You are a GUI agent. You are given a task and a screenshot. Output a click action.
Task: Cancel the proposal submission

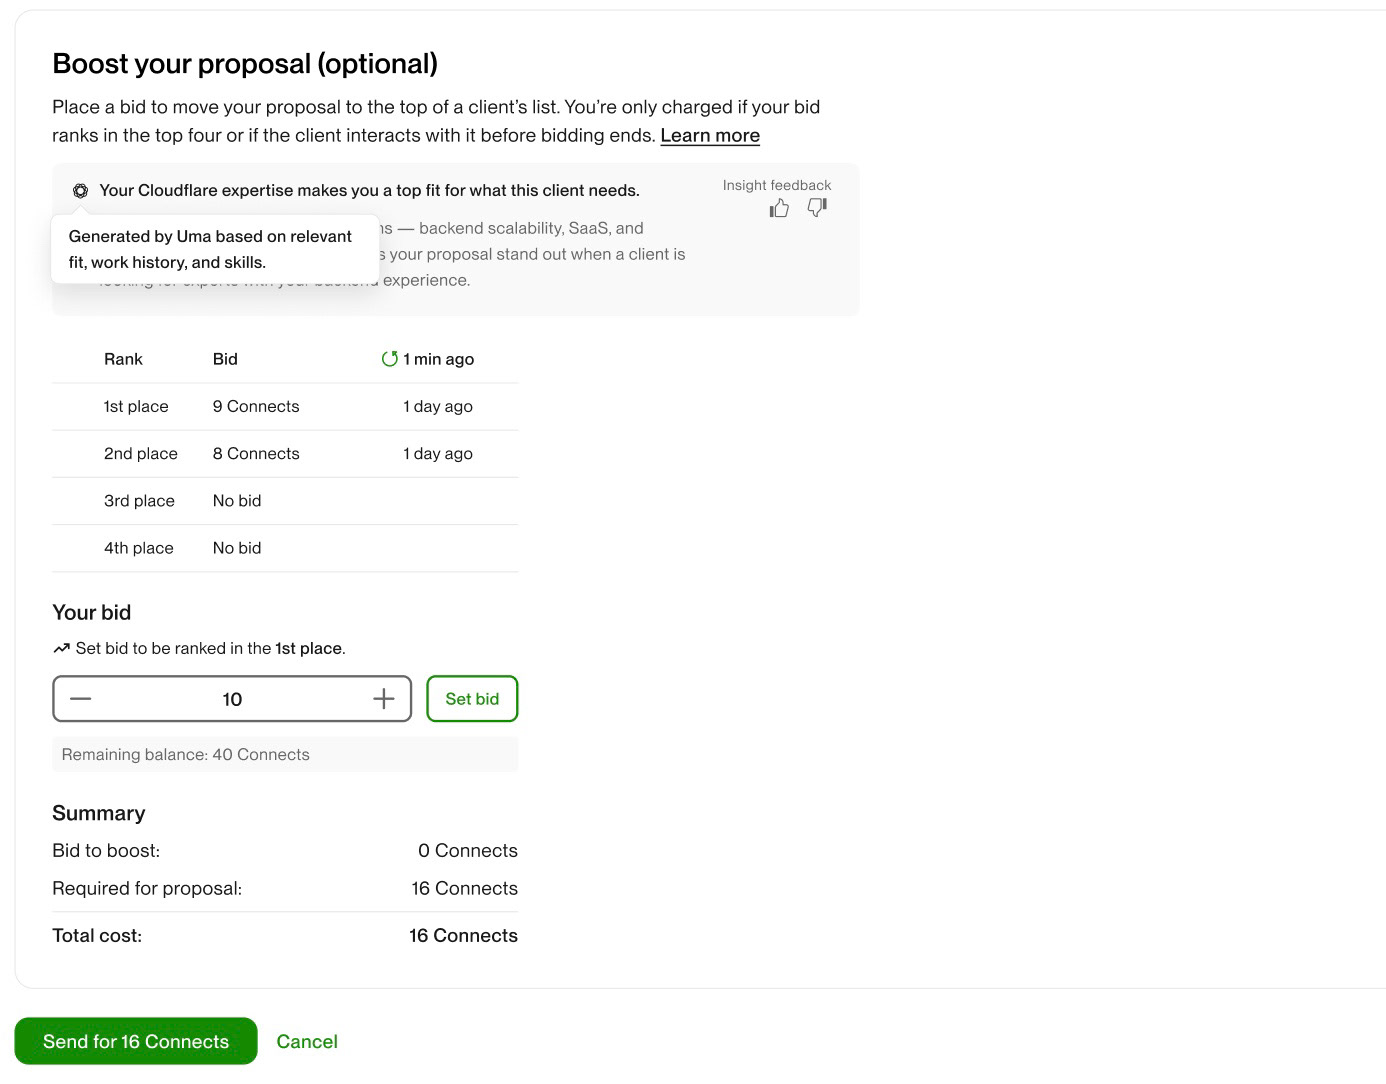(x=307, y=1041)
